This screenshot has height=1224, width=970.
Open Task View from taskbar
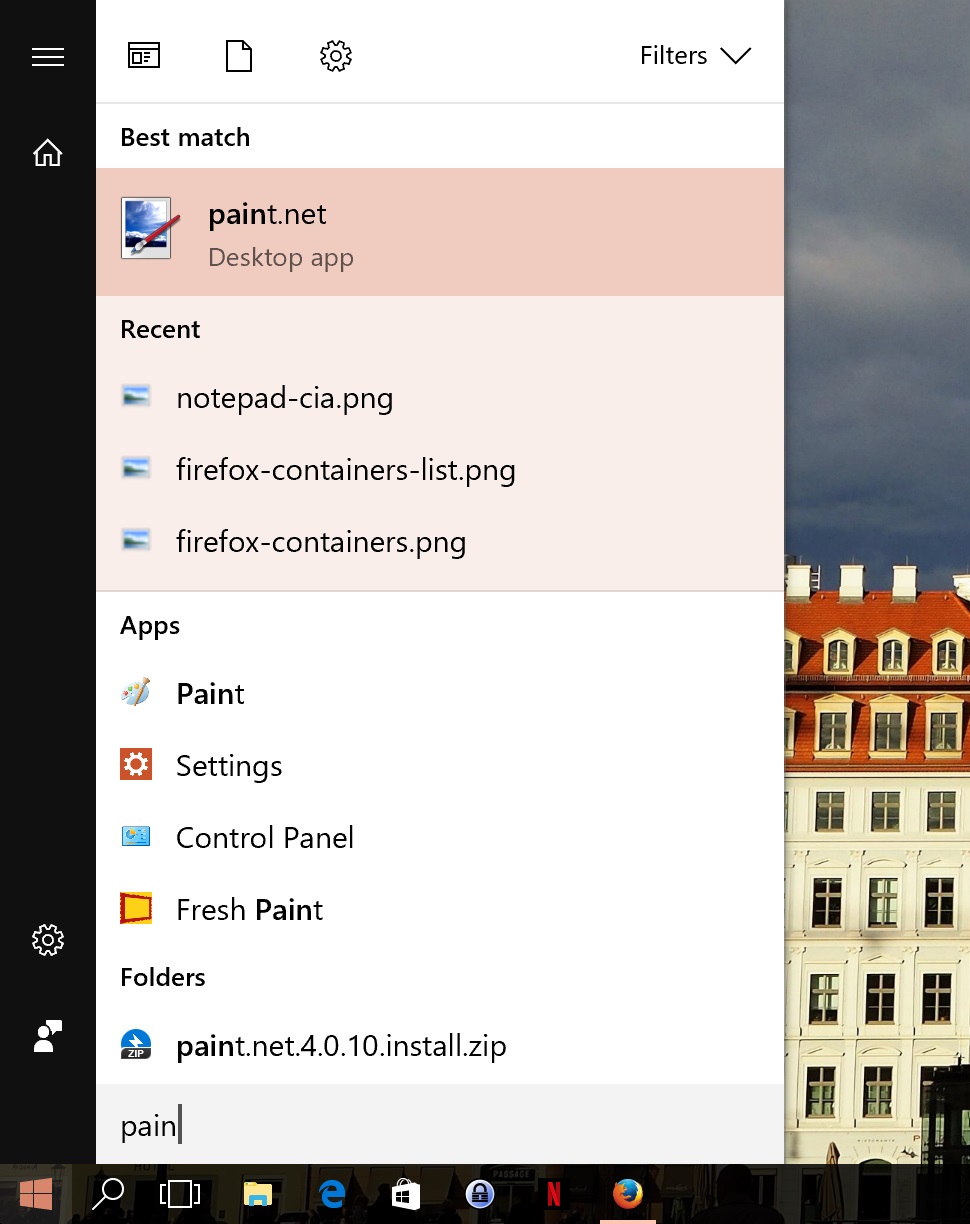(x=180, y=1194)
